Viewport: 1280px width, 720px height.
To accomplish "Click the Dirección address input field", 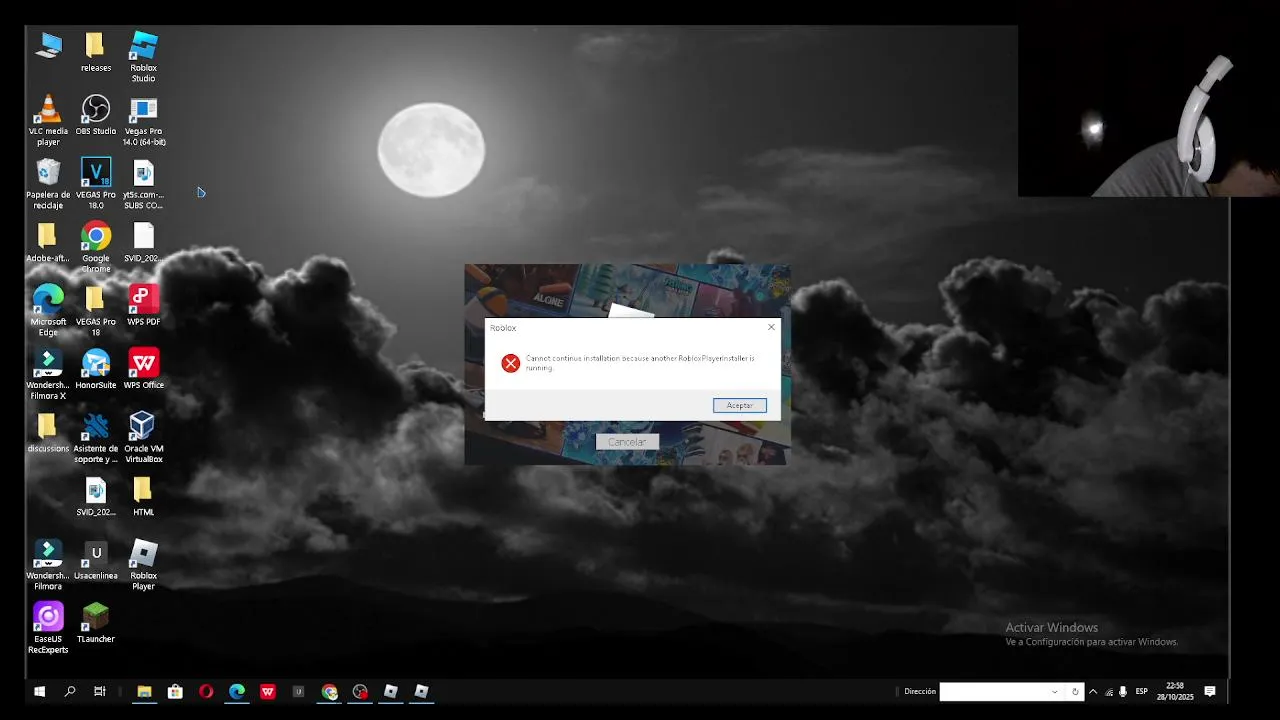I will tap(994, 691).
